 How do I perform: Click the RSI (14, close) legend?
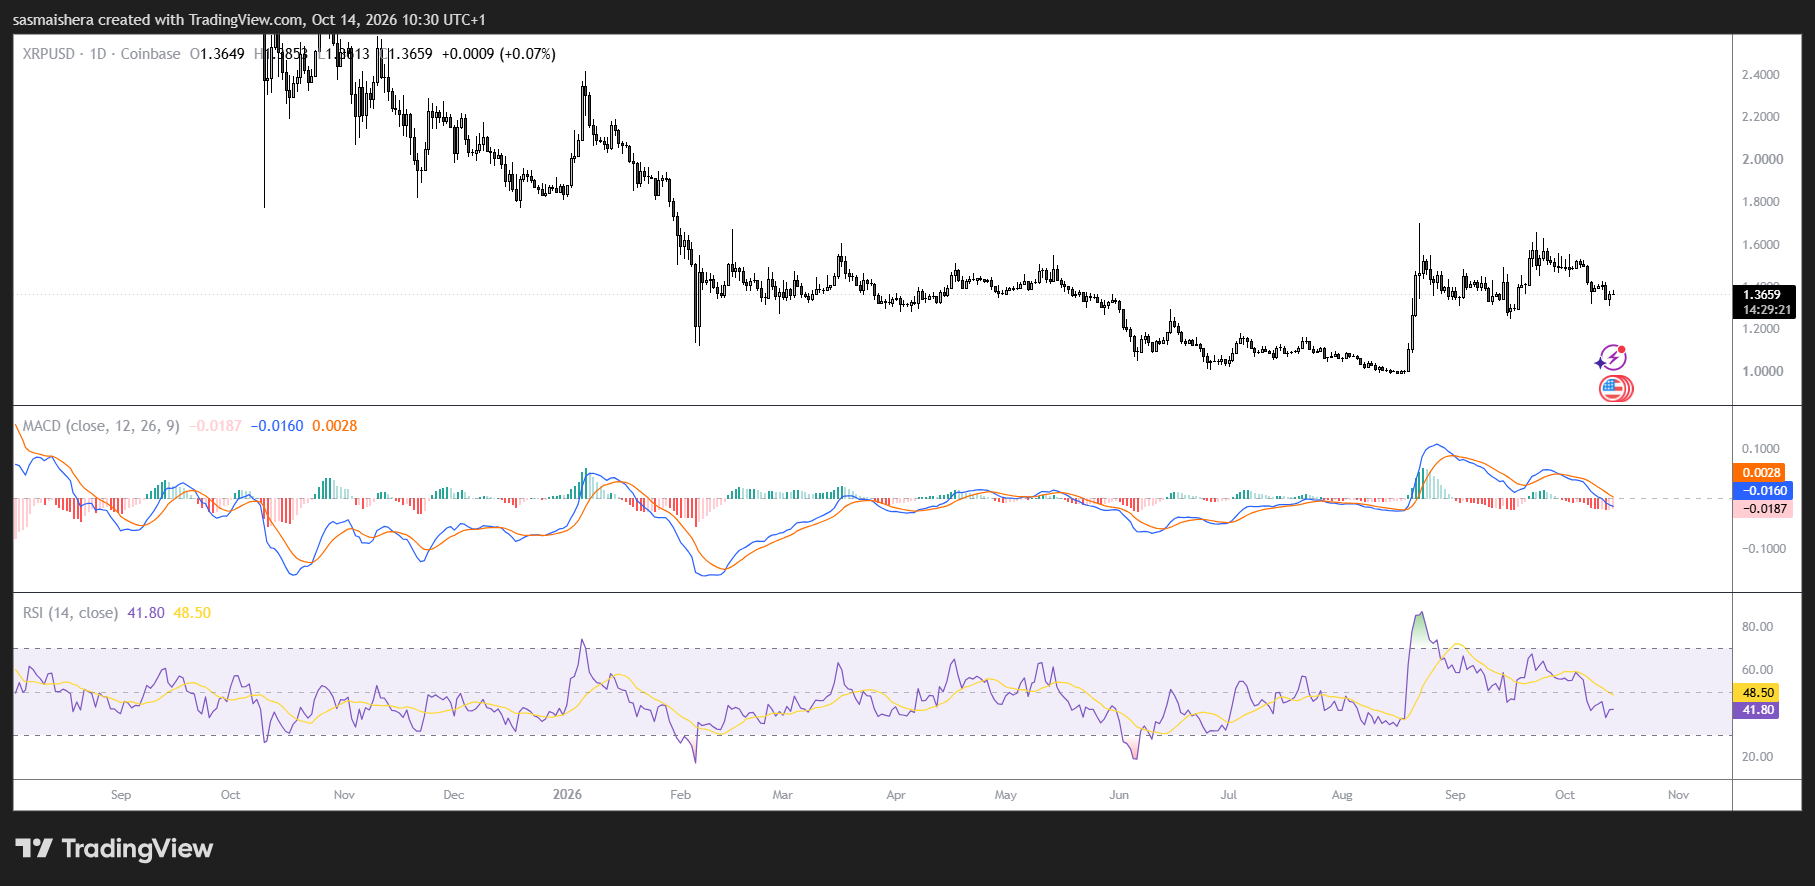[x=70, y=613]
